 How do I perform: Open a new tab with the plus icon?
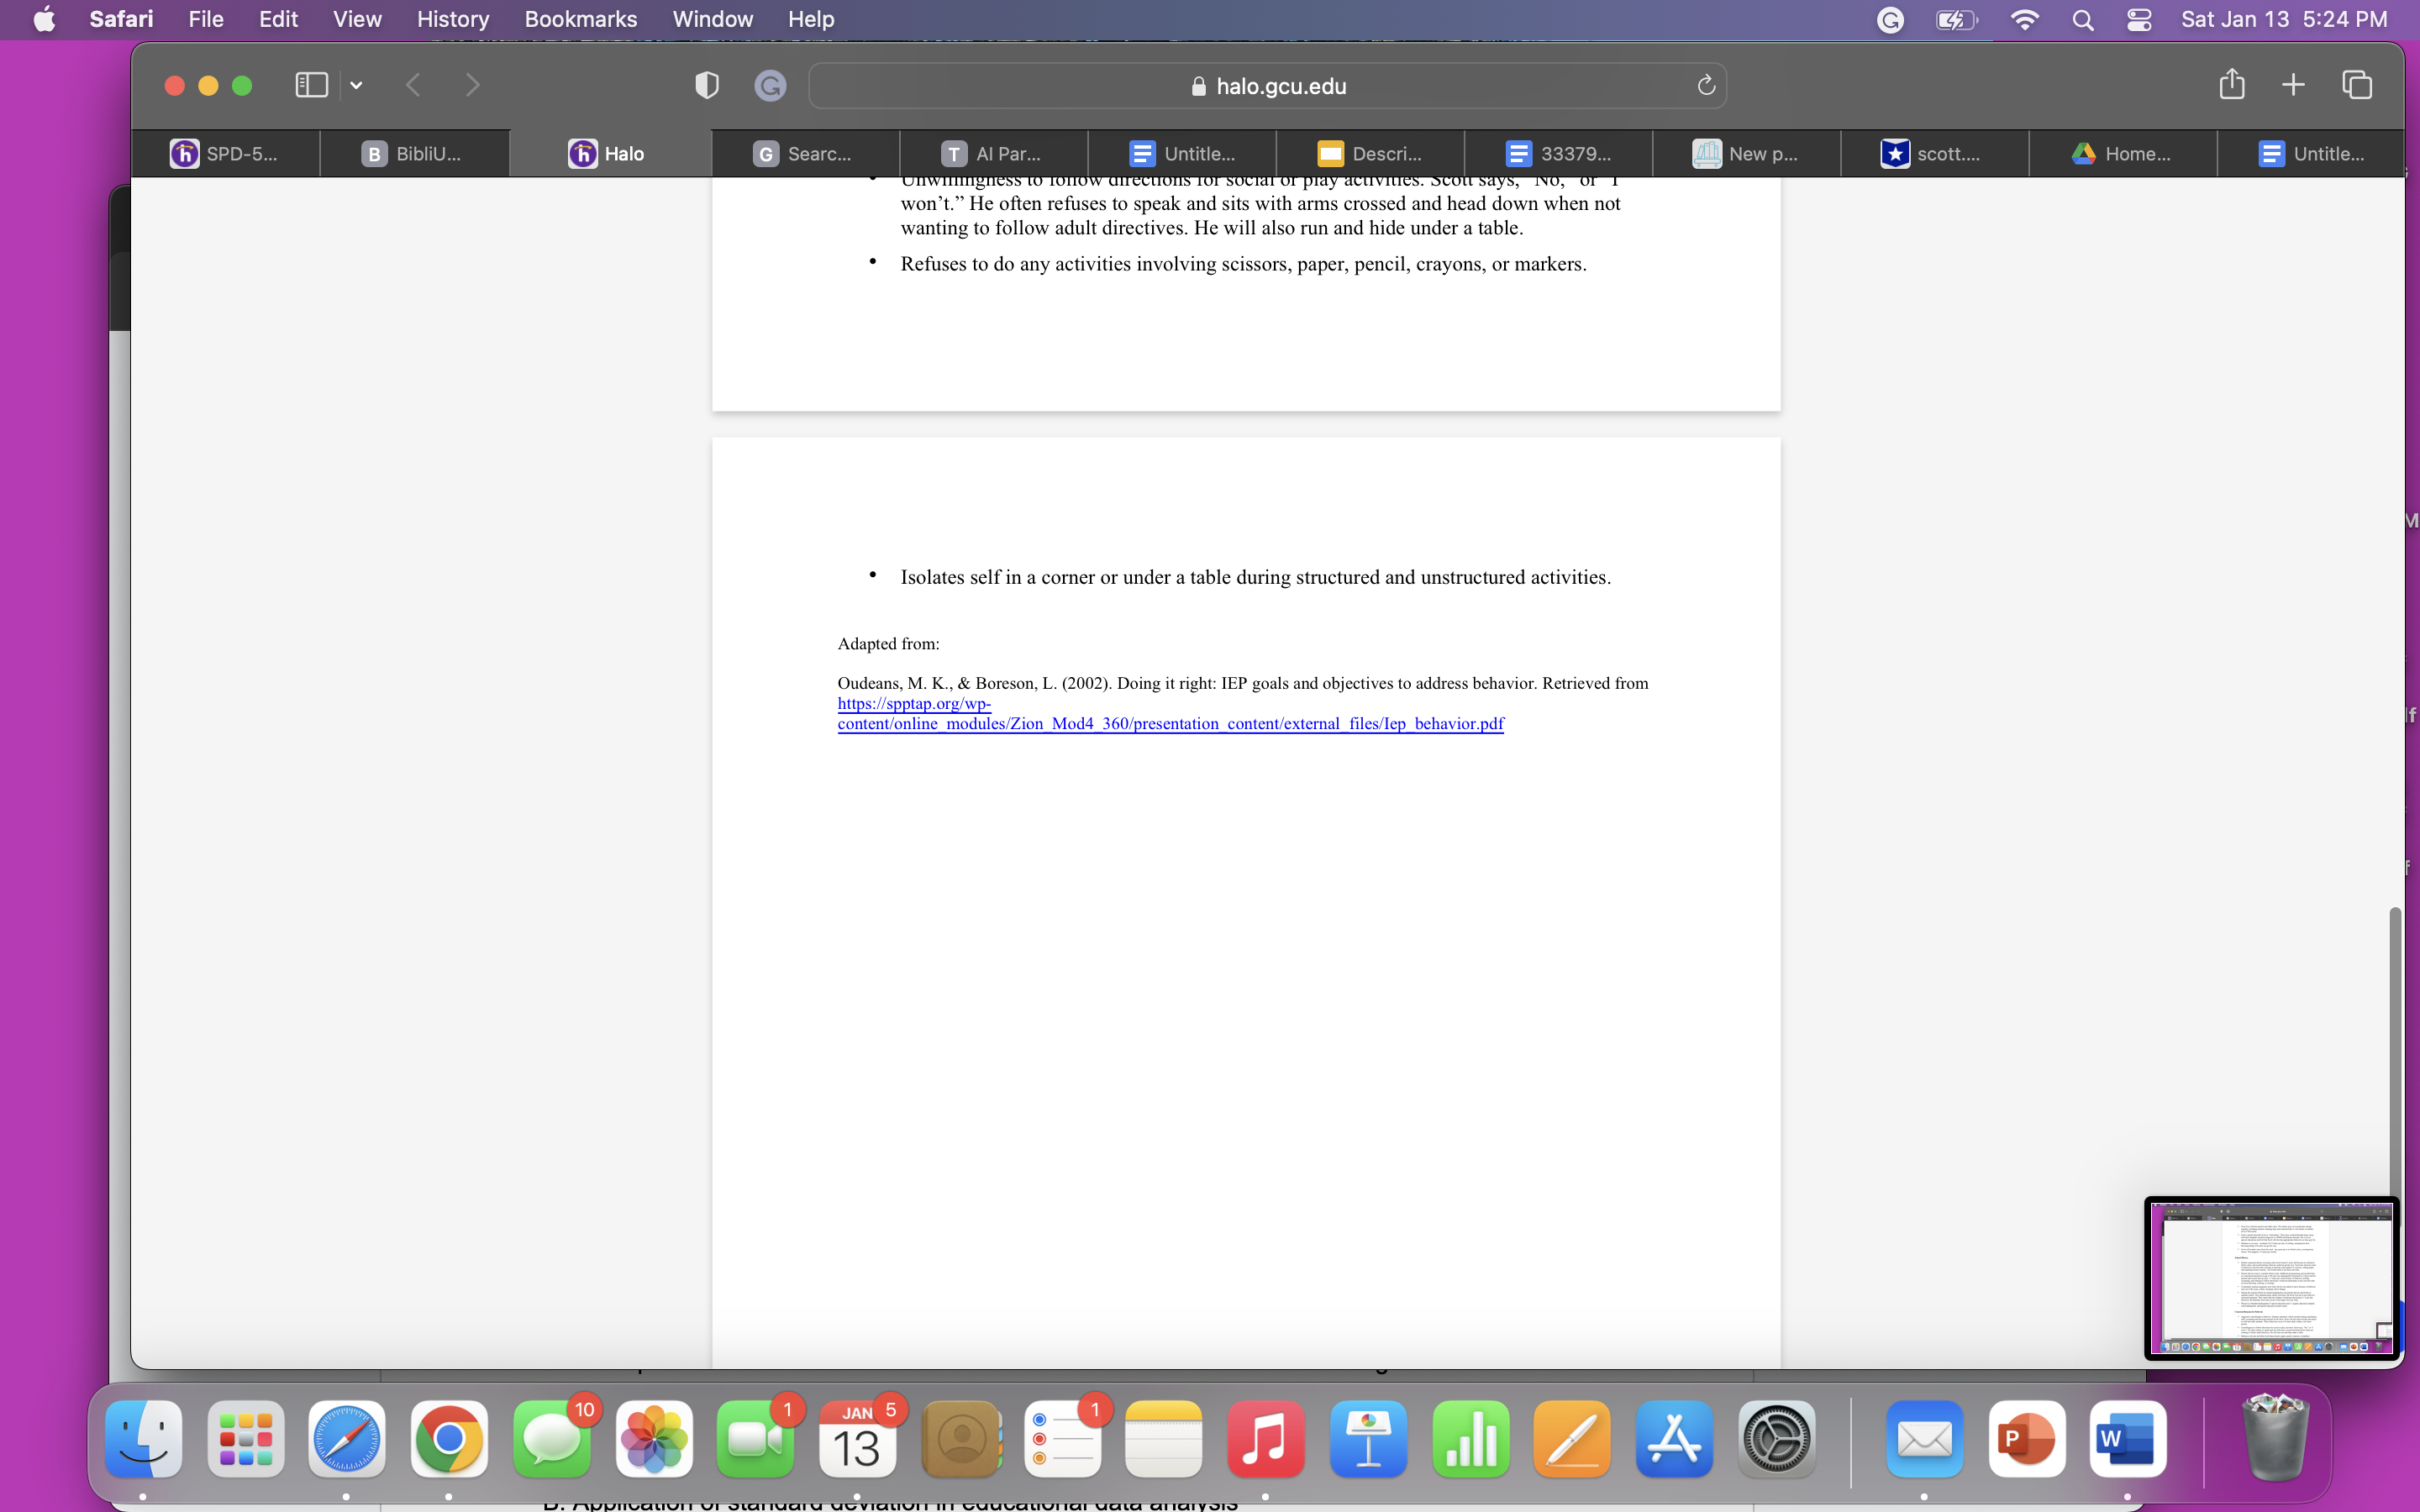(2292, 85)
